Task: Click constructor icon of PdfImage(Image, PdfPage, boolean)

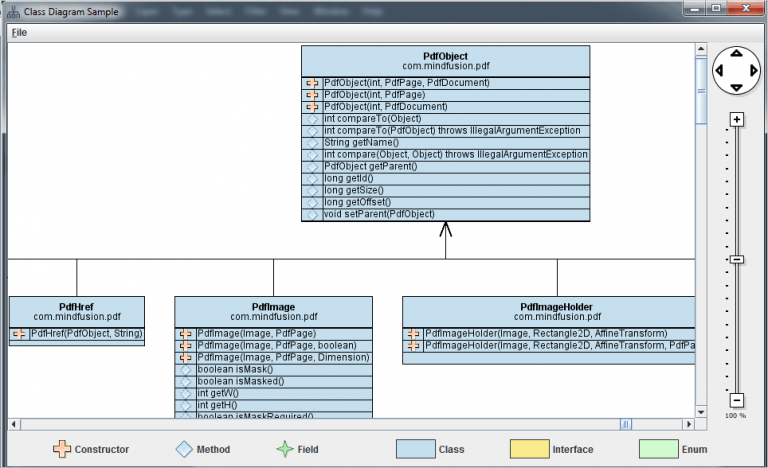Action: (186, 345)
